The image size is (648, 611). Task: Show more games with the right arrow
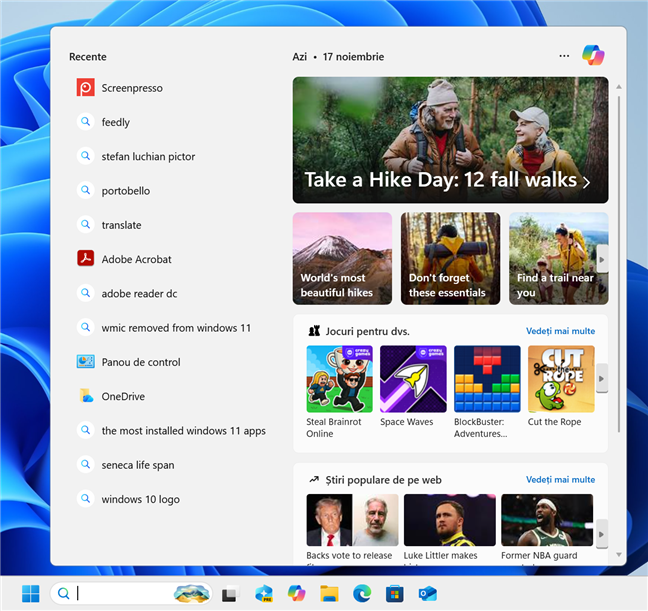(x=602, y=378)
